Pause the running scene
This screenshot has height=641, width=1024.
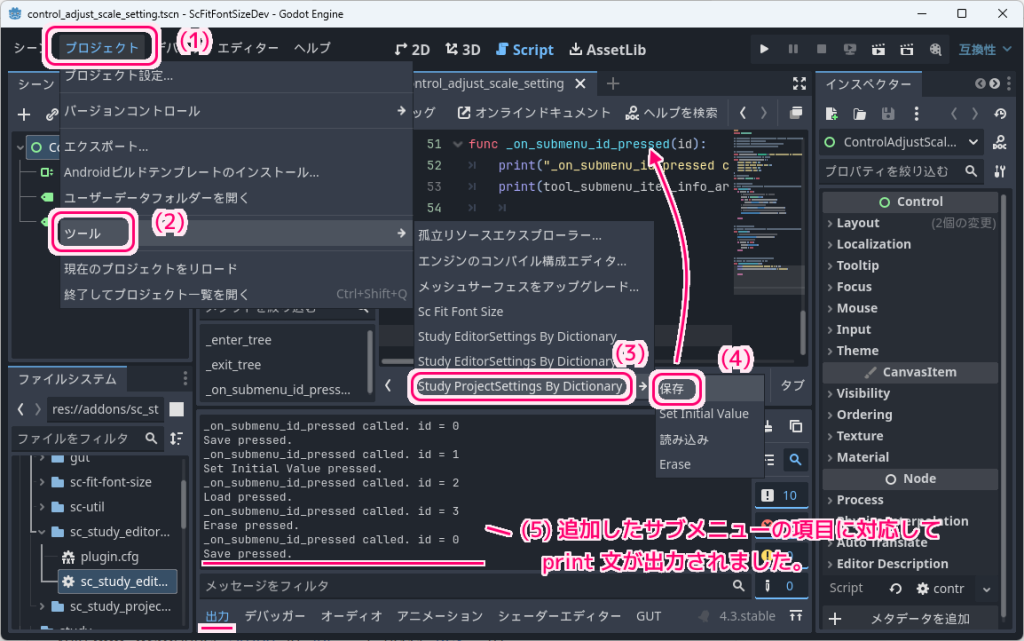792,48
